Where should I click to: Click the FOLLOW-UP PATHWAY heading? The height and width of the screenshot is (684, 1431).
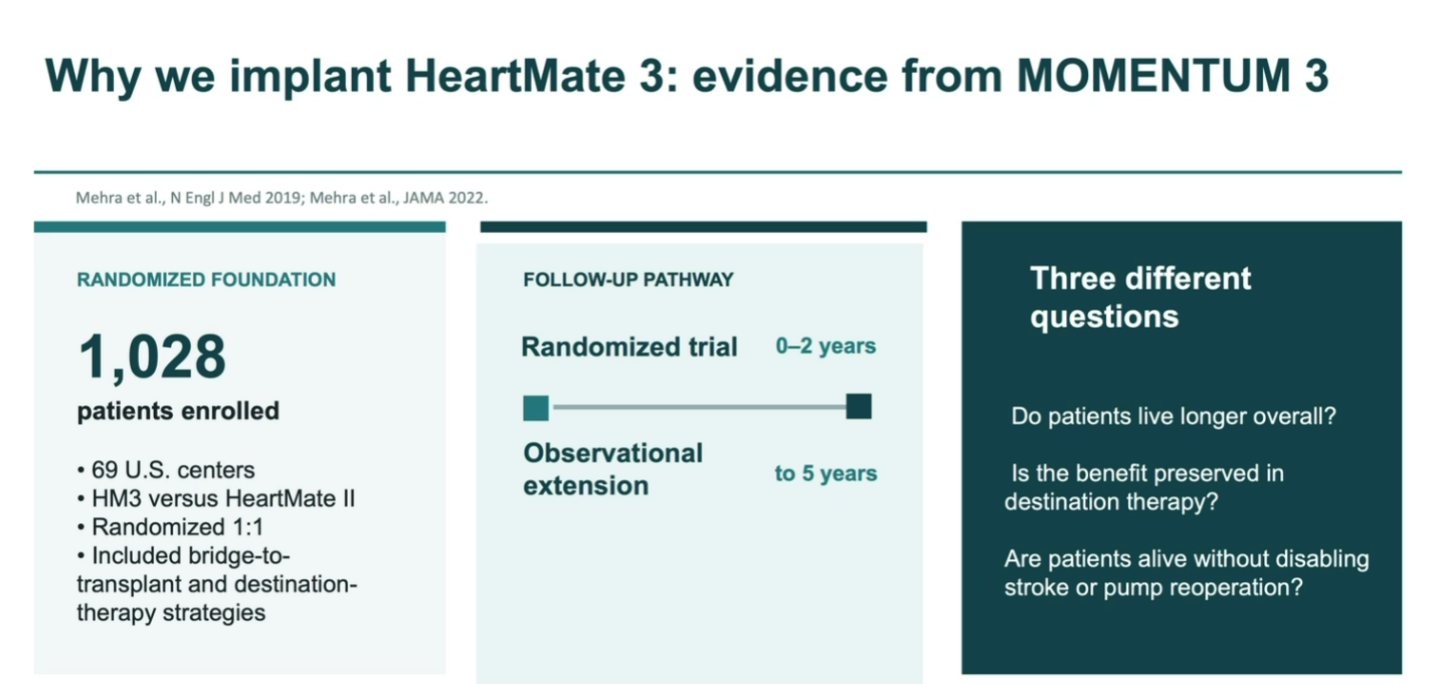(x=628, y=280)
